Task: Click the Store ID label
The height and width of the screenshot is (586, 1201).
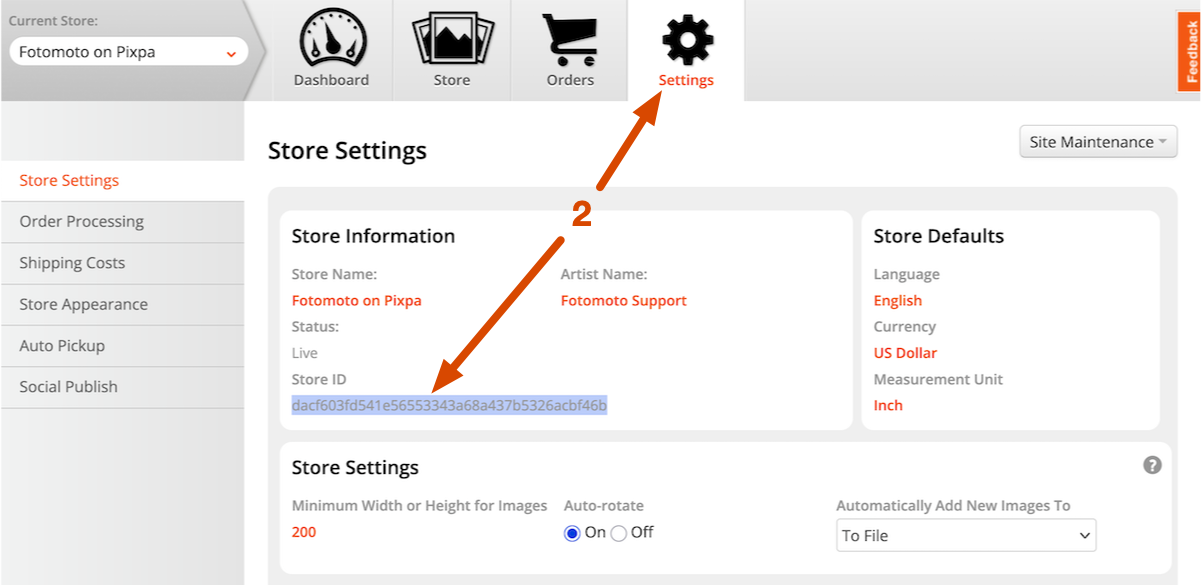Action: click(318, 379)
